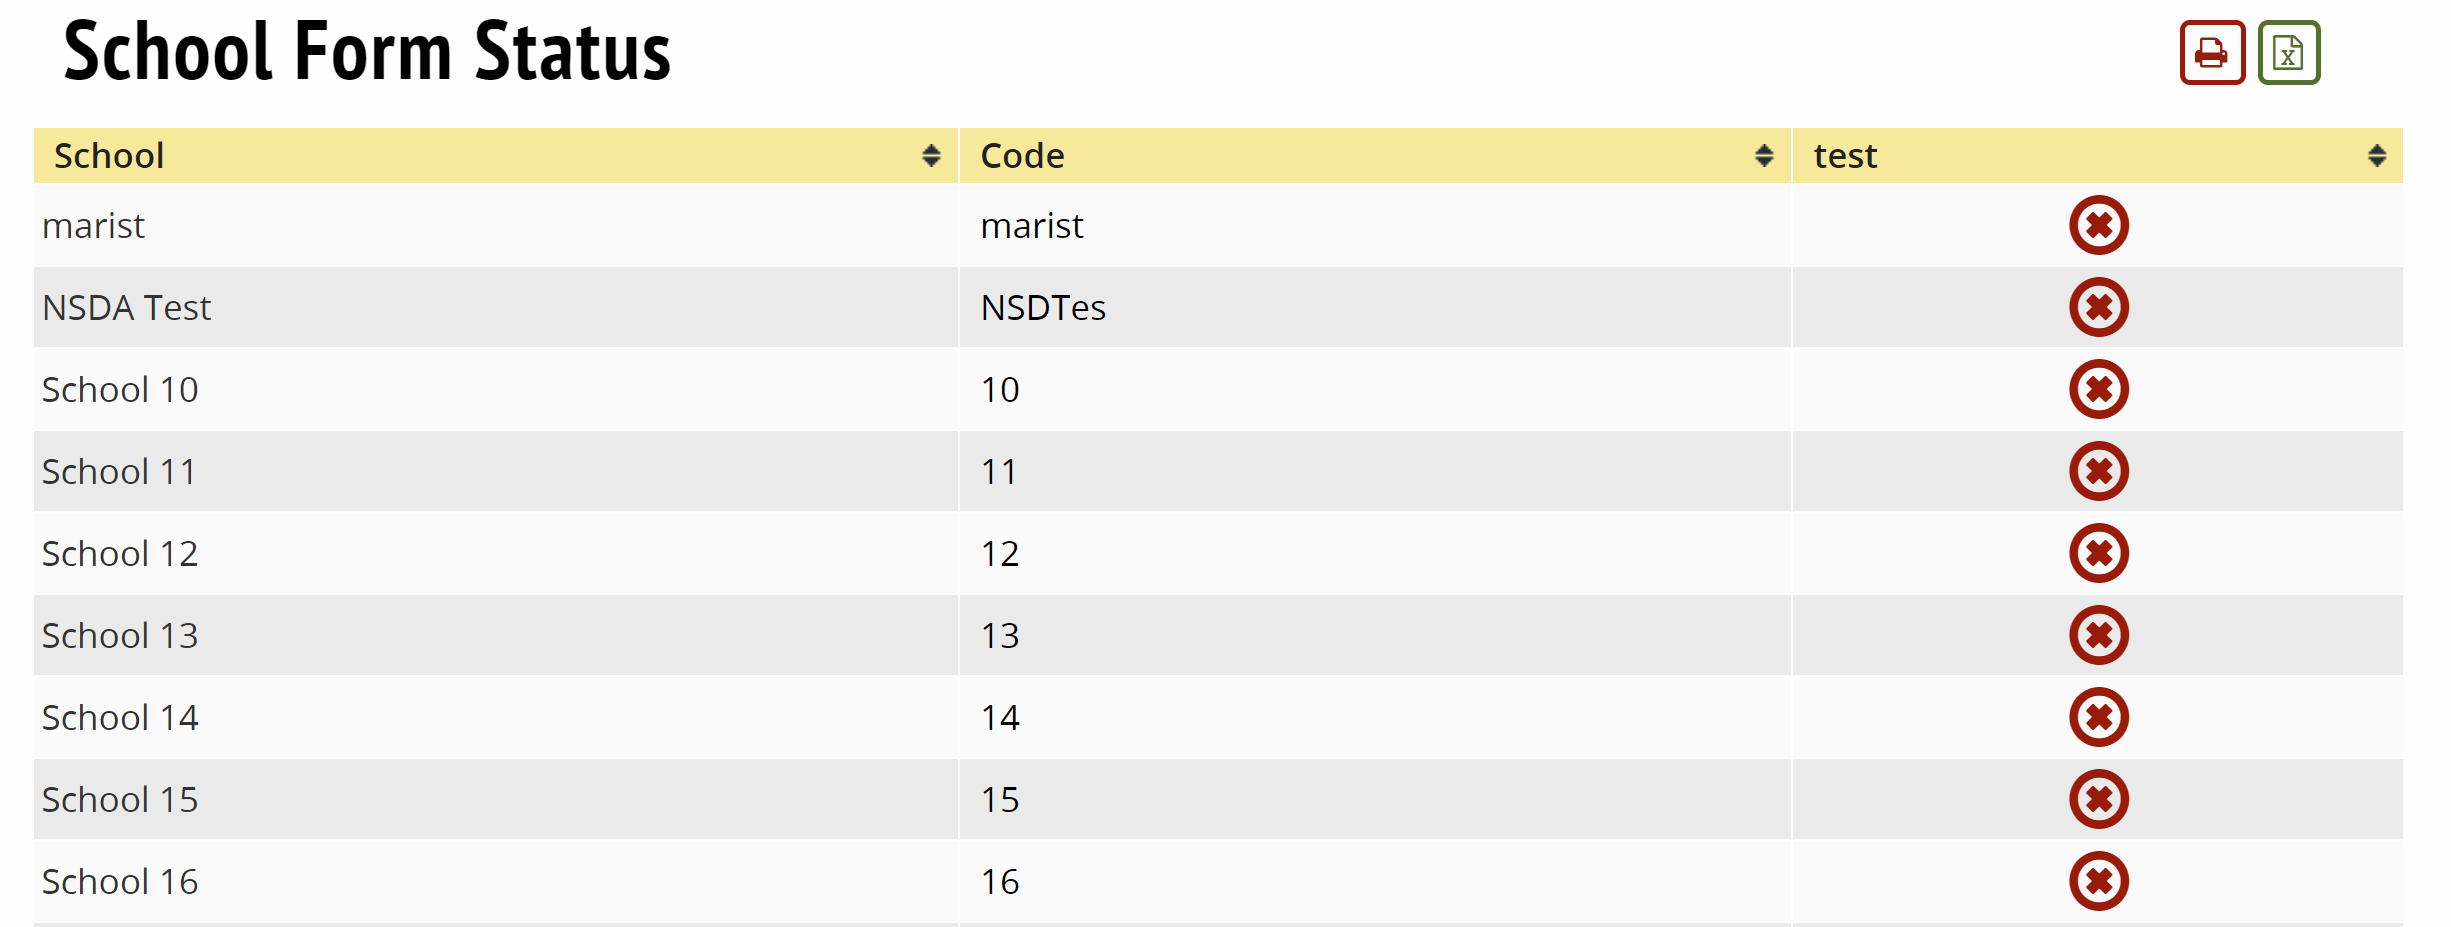This screenshot has width=2451, height=927.
Task: Toggle test status for marist row
Action: click(2098, 226)
